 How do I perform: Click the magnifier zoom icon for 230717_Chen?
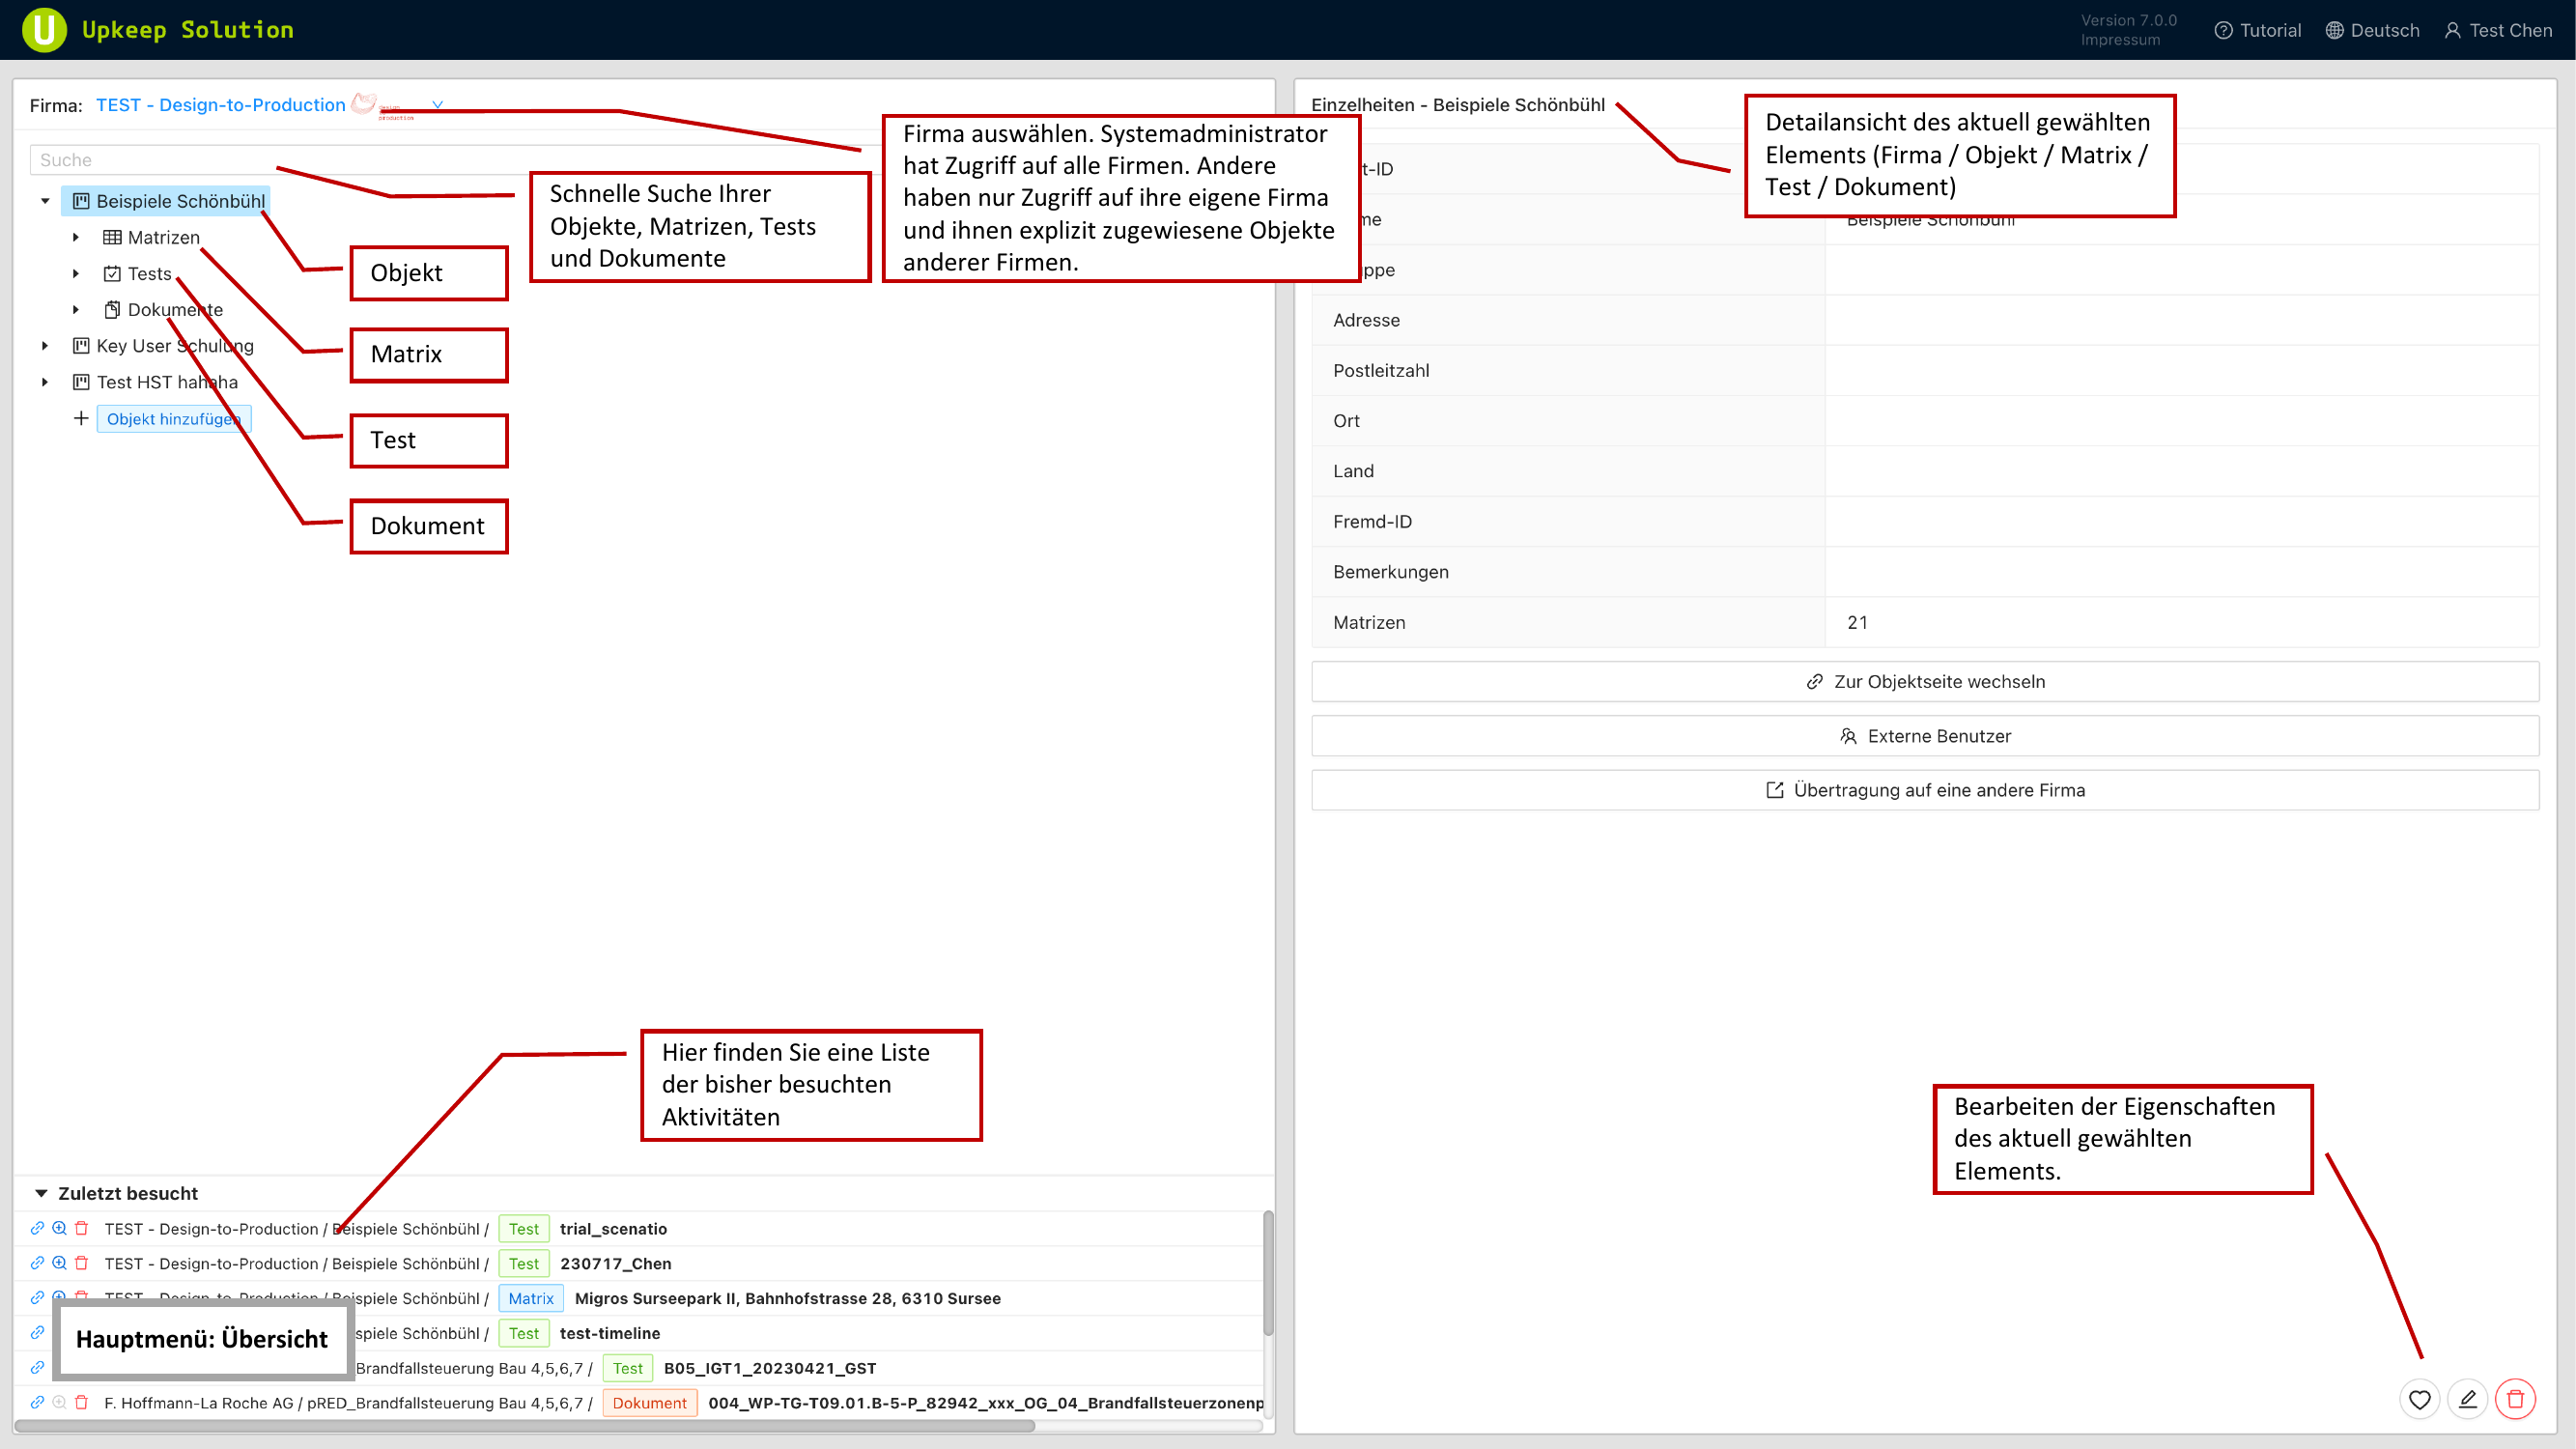(x=59, y=1263)
